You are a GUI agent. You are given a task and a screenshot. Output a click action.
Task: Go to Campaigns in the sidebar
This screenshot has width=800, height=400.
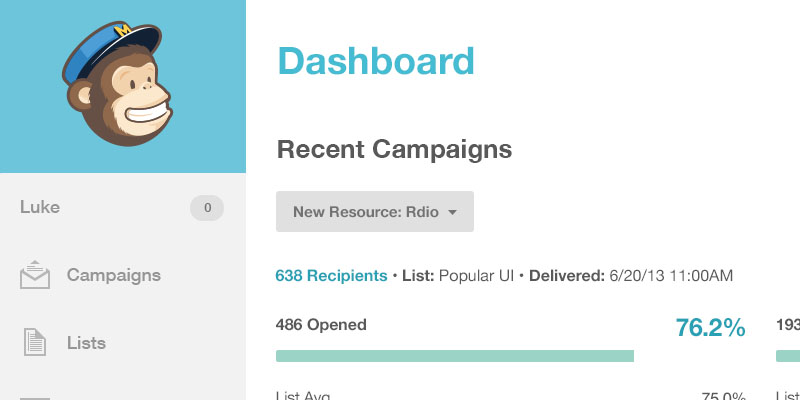coord(113,275)
